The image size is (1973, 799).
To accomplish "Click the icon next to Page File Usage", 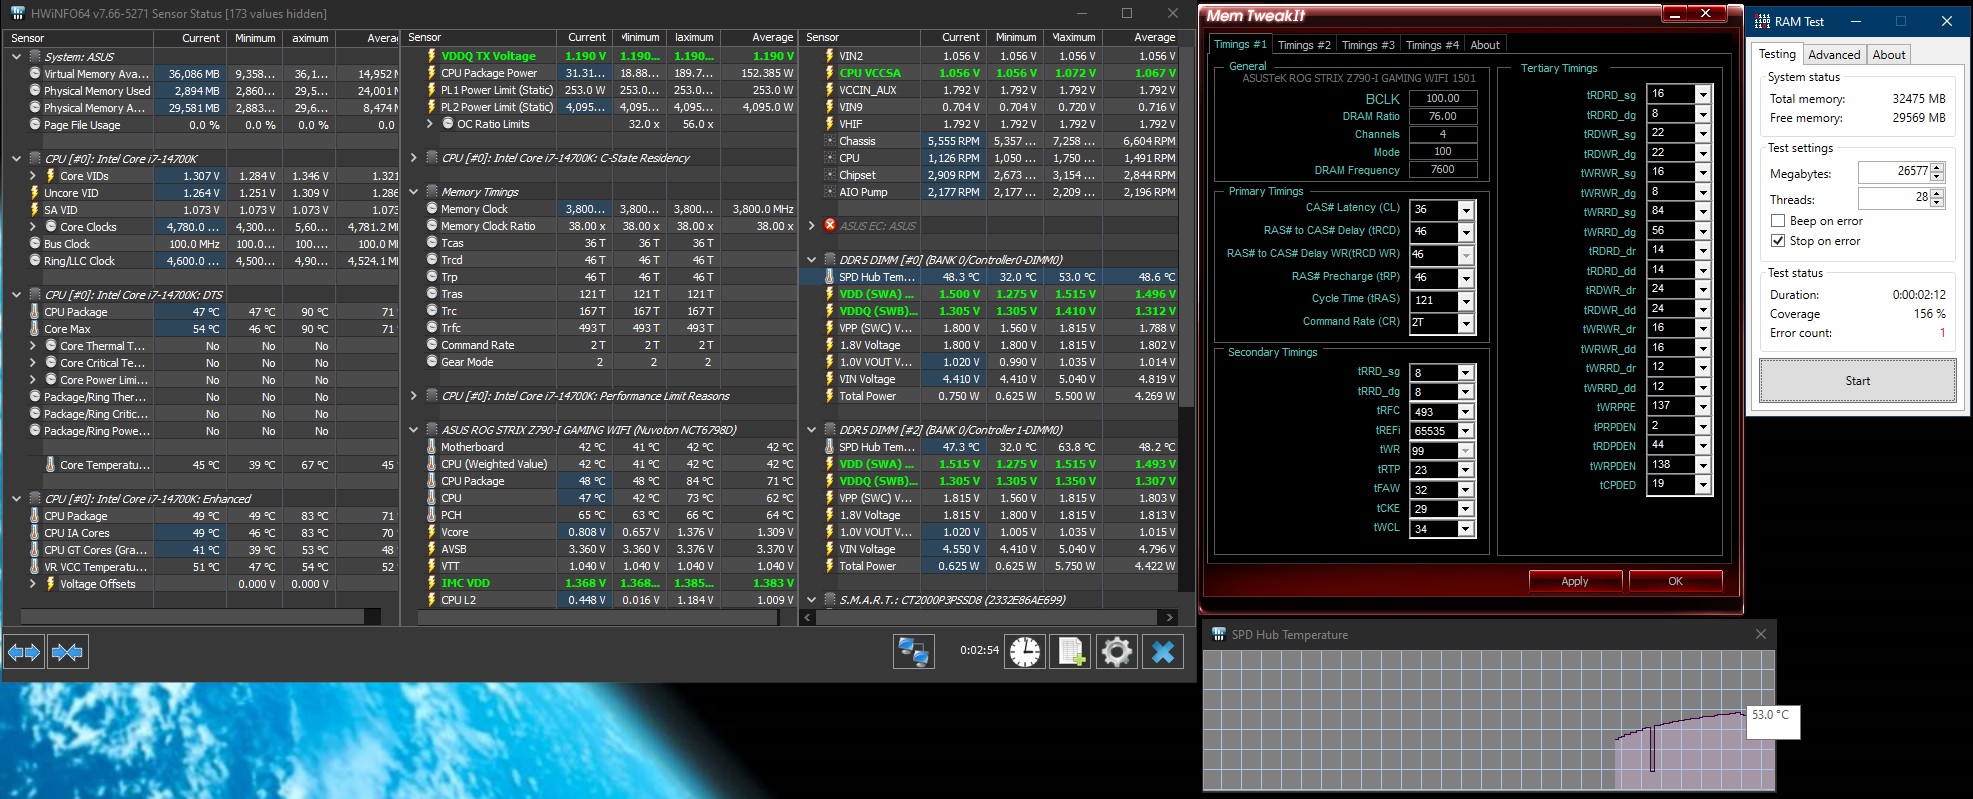I will (x=35, y=125).
